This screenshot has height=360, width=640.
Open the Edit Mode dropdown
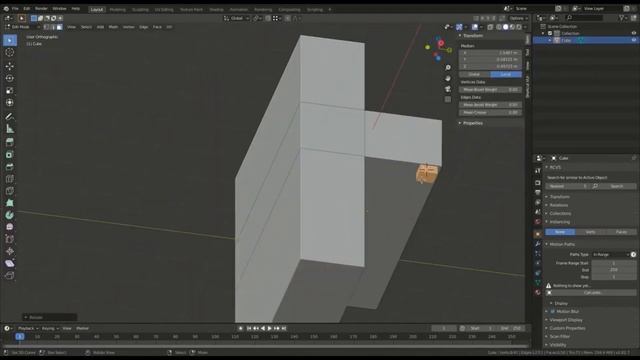(22, 27)
